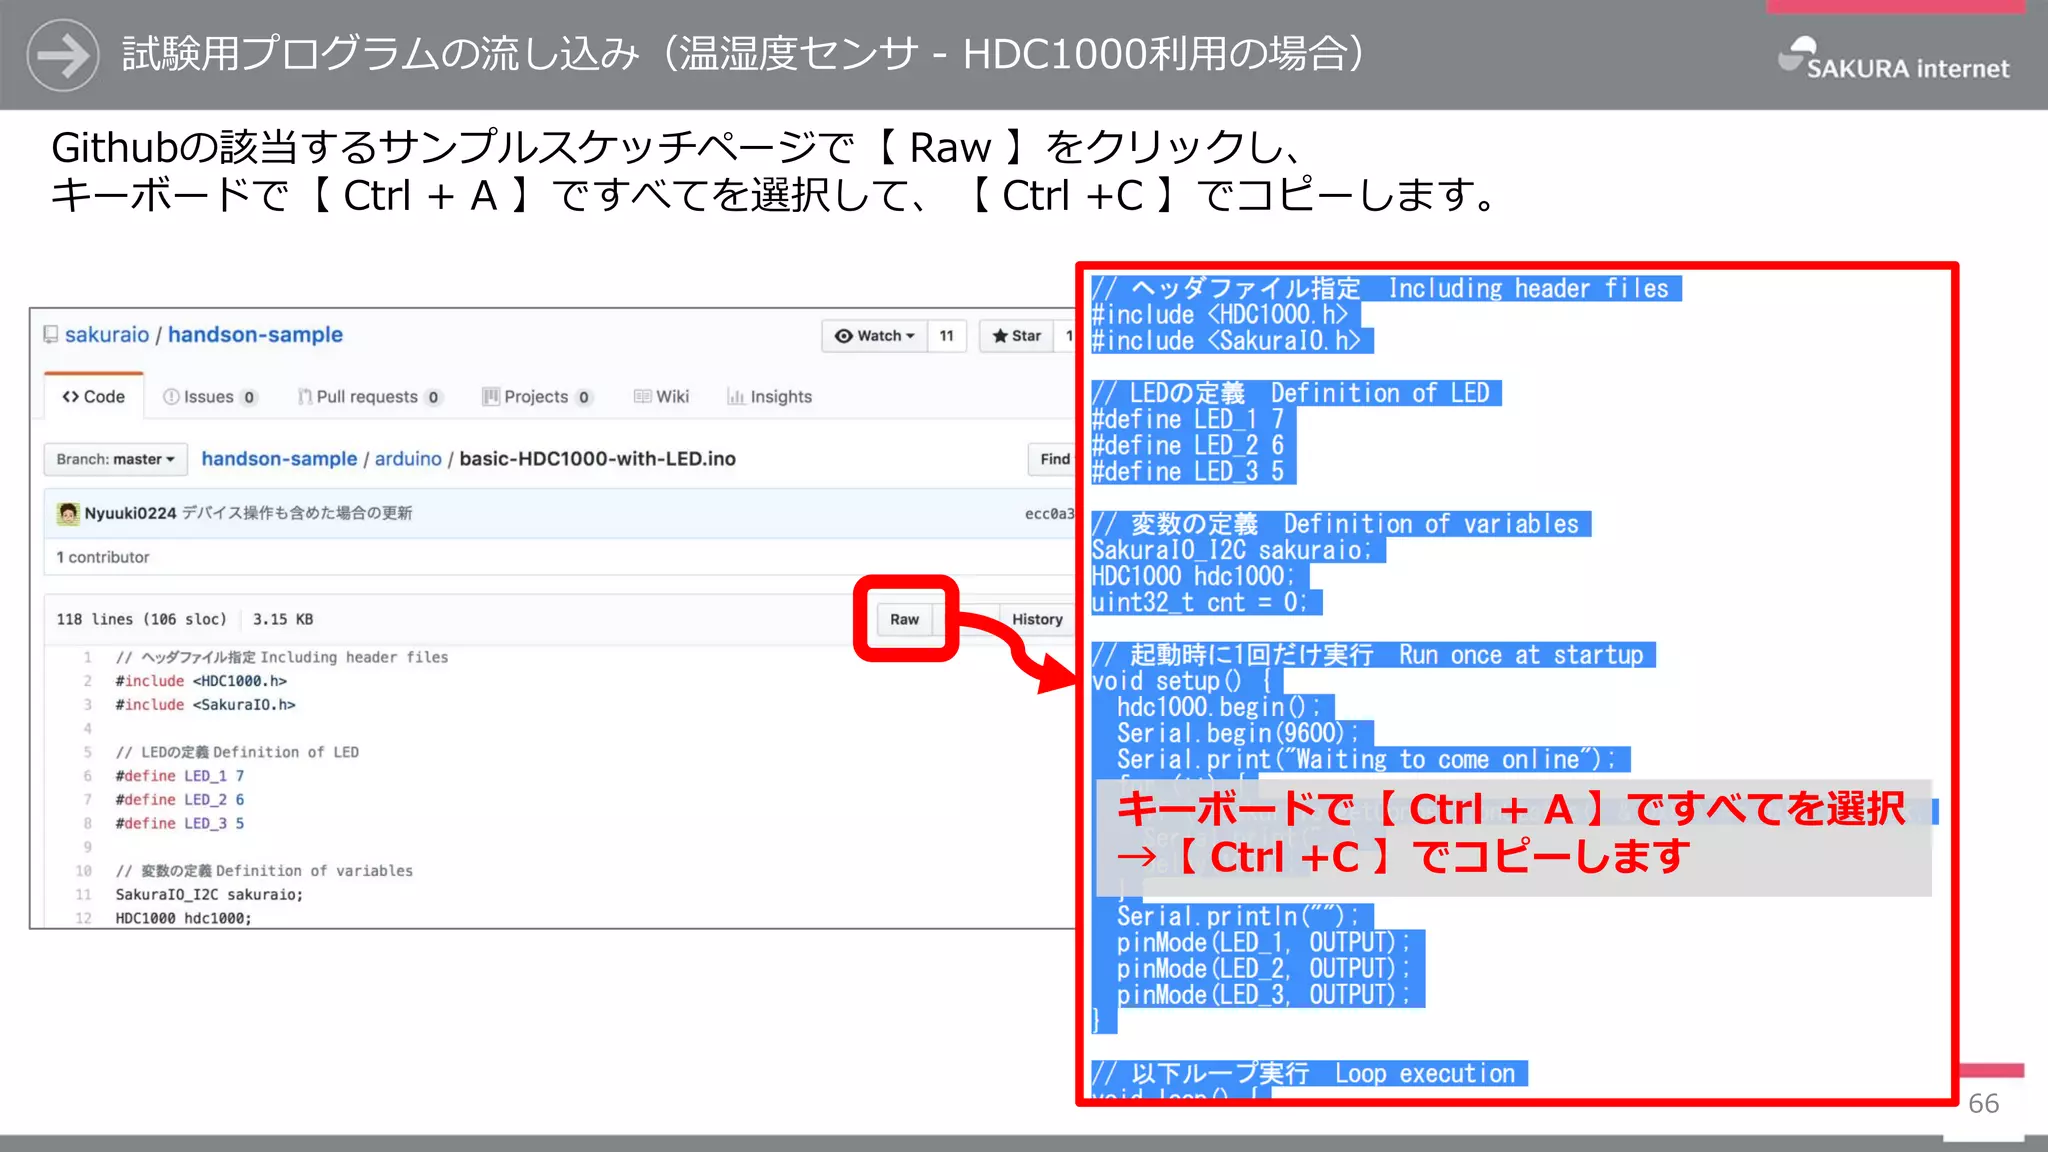The width and height of the screenshot is (2048, 1152).
Task: Click the eye icon in Watch
Action: tap(844, 336)
